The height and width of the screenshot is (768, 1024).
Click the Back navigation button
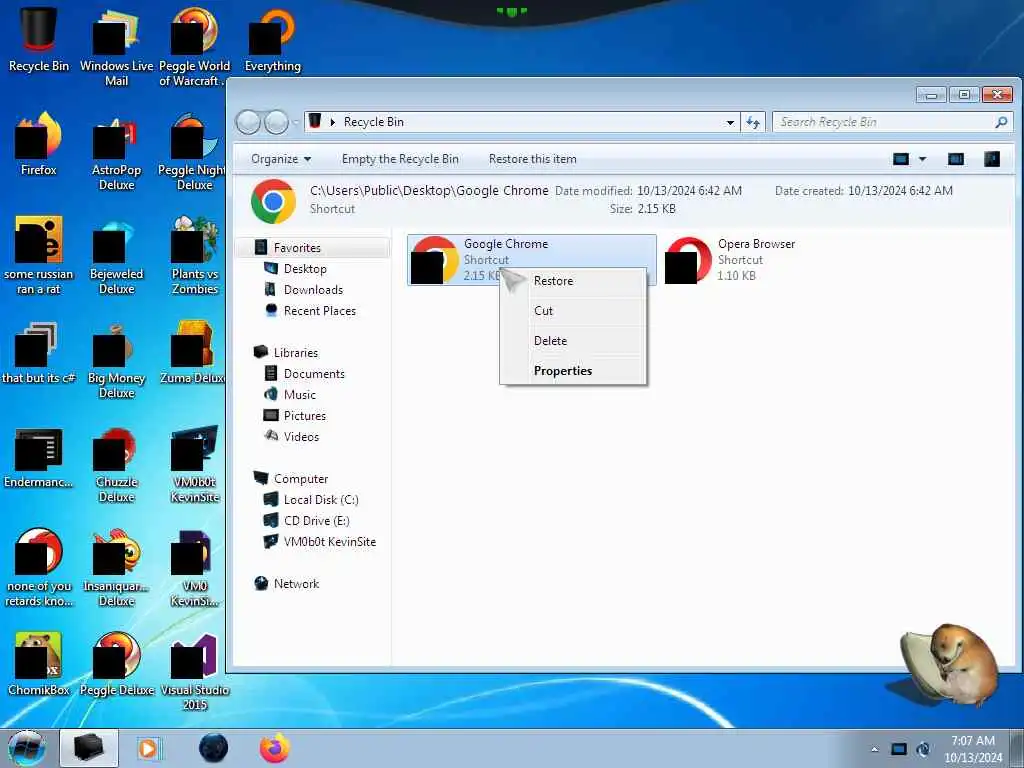tap(248, 122)
